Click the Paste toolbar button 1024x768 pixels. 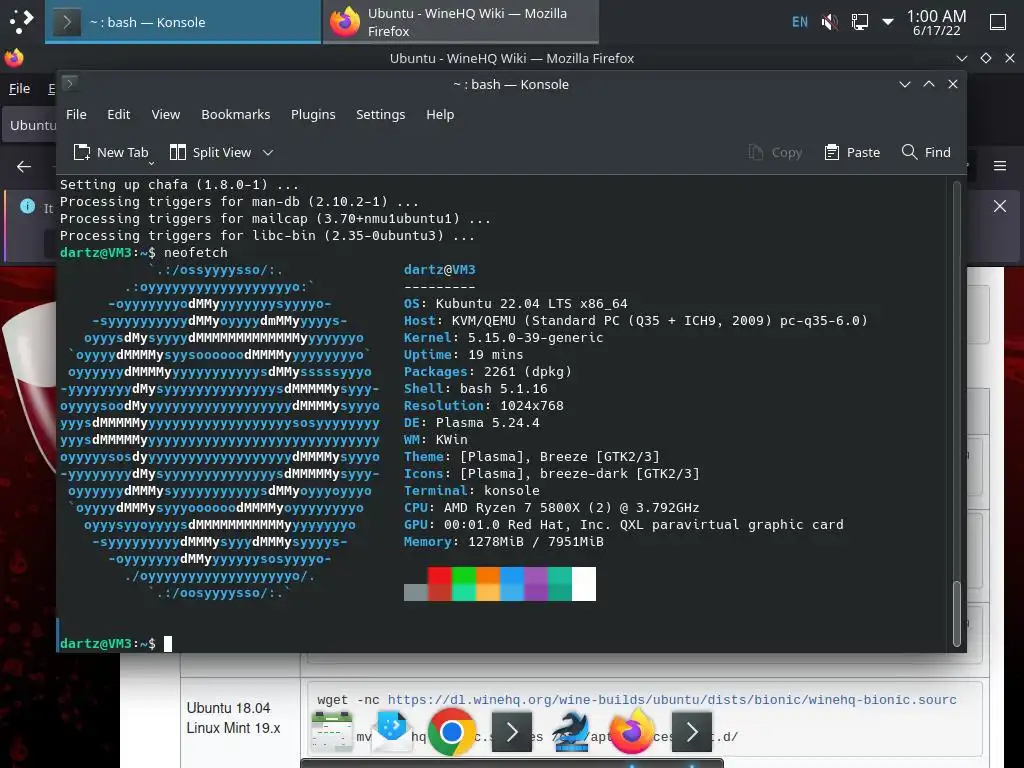(852, 152)
